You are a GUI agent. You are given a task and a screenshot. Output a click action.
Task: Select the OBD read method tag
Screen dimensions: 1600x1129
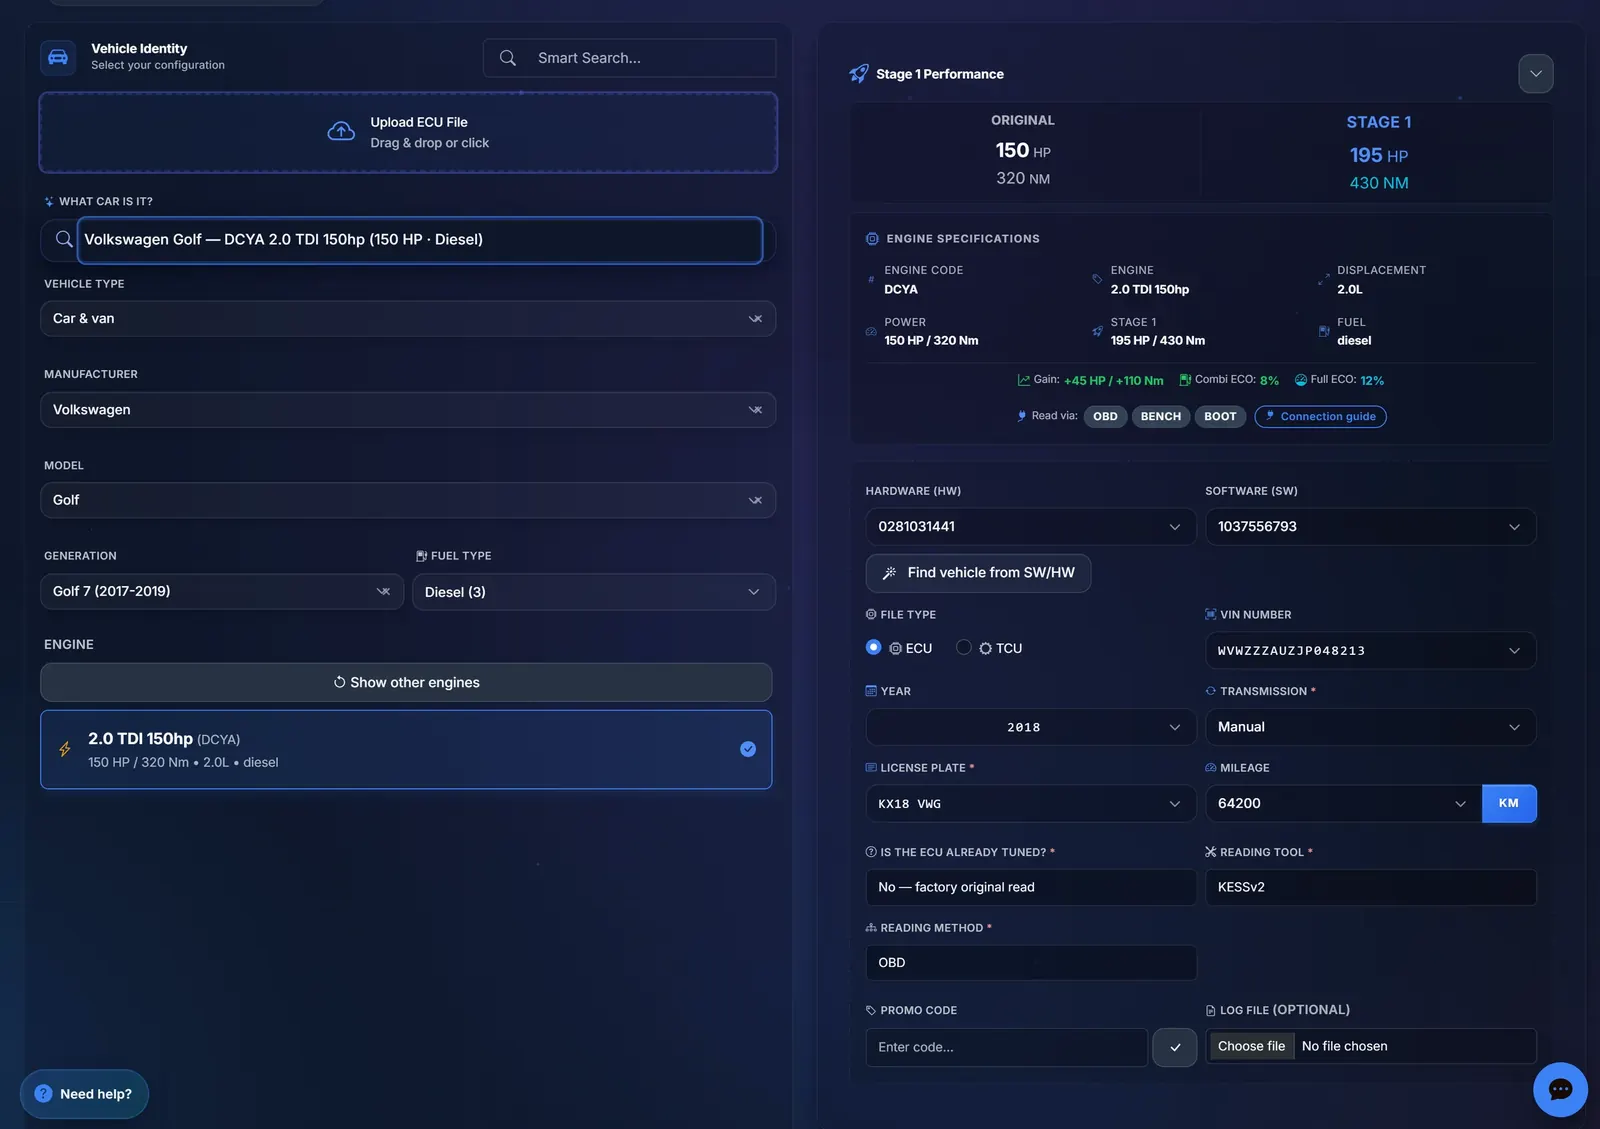point(1105,416)
